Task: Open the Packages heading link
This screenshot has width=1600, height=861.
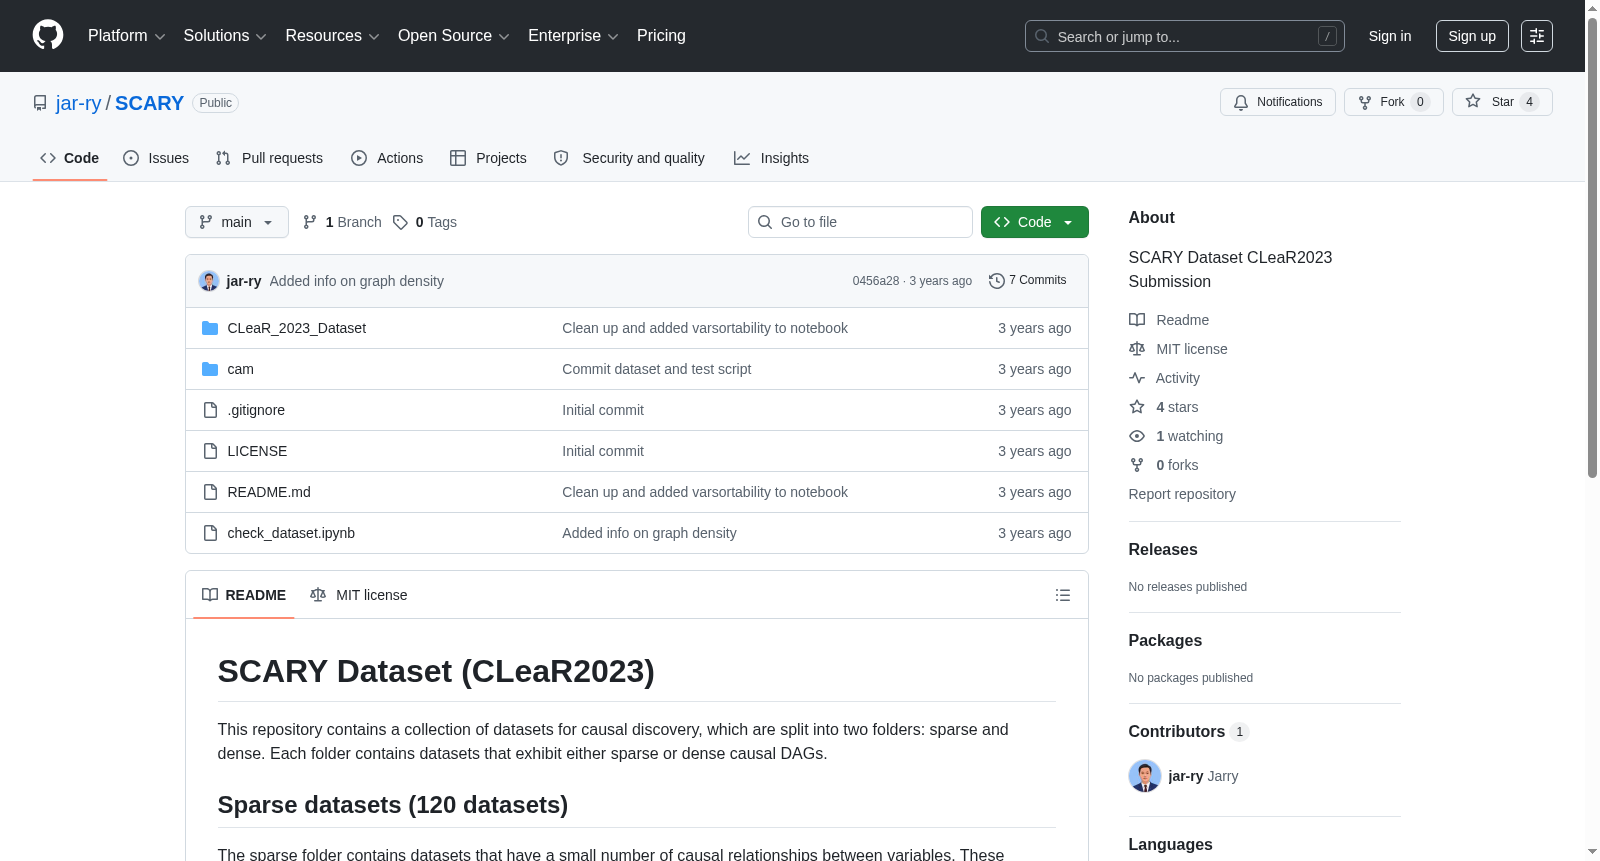Action: pos(1165,641)
